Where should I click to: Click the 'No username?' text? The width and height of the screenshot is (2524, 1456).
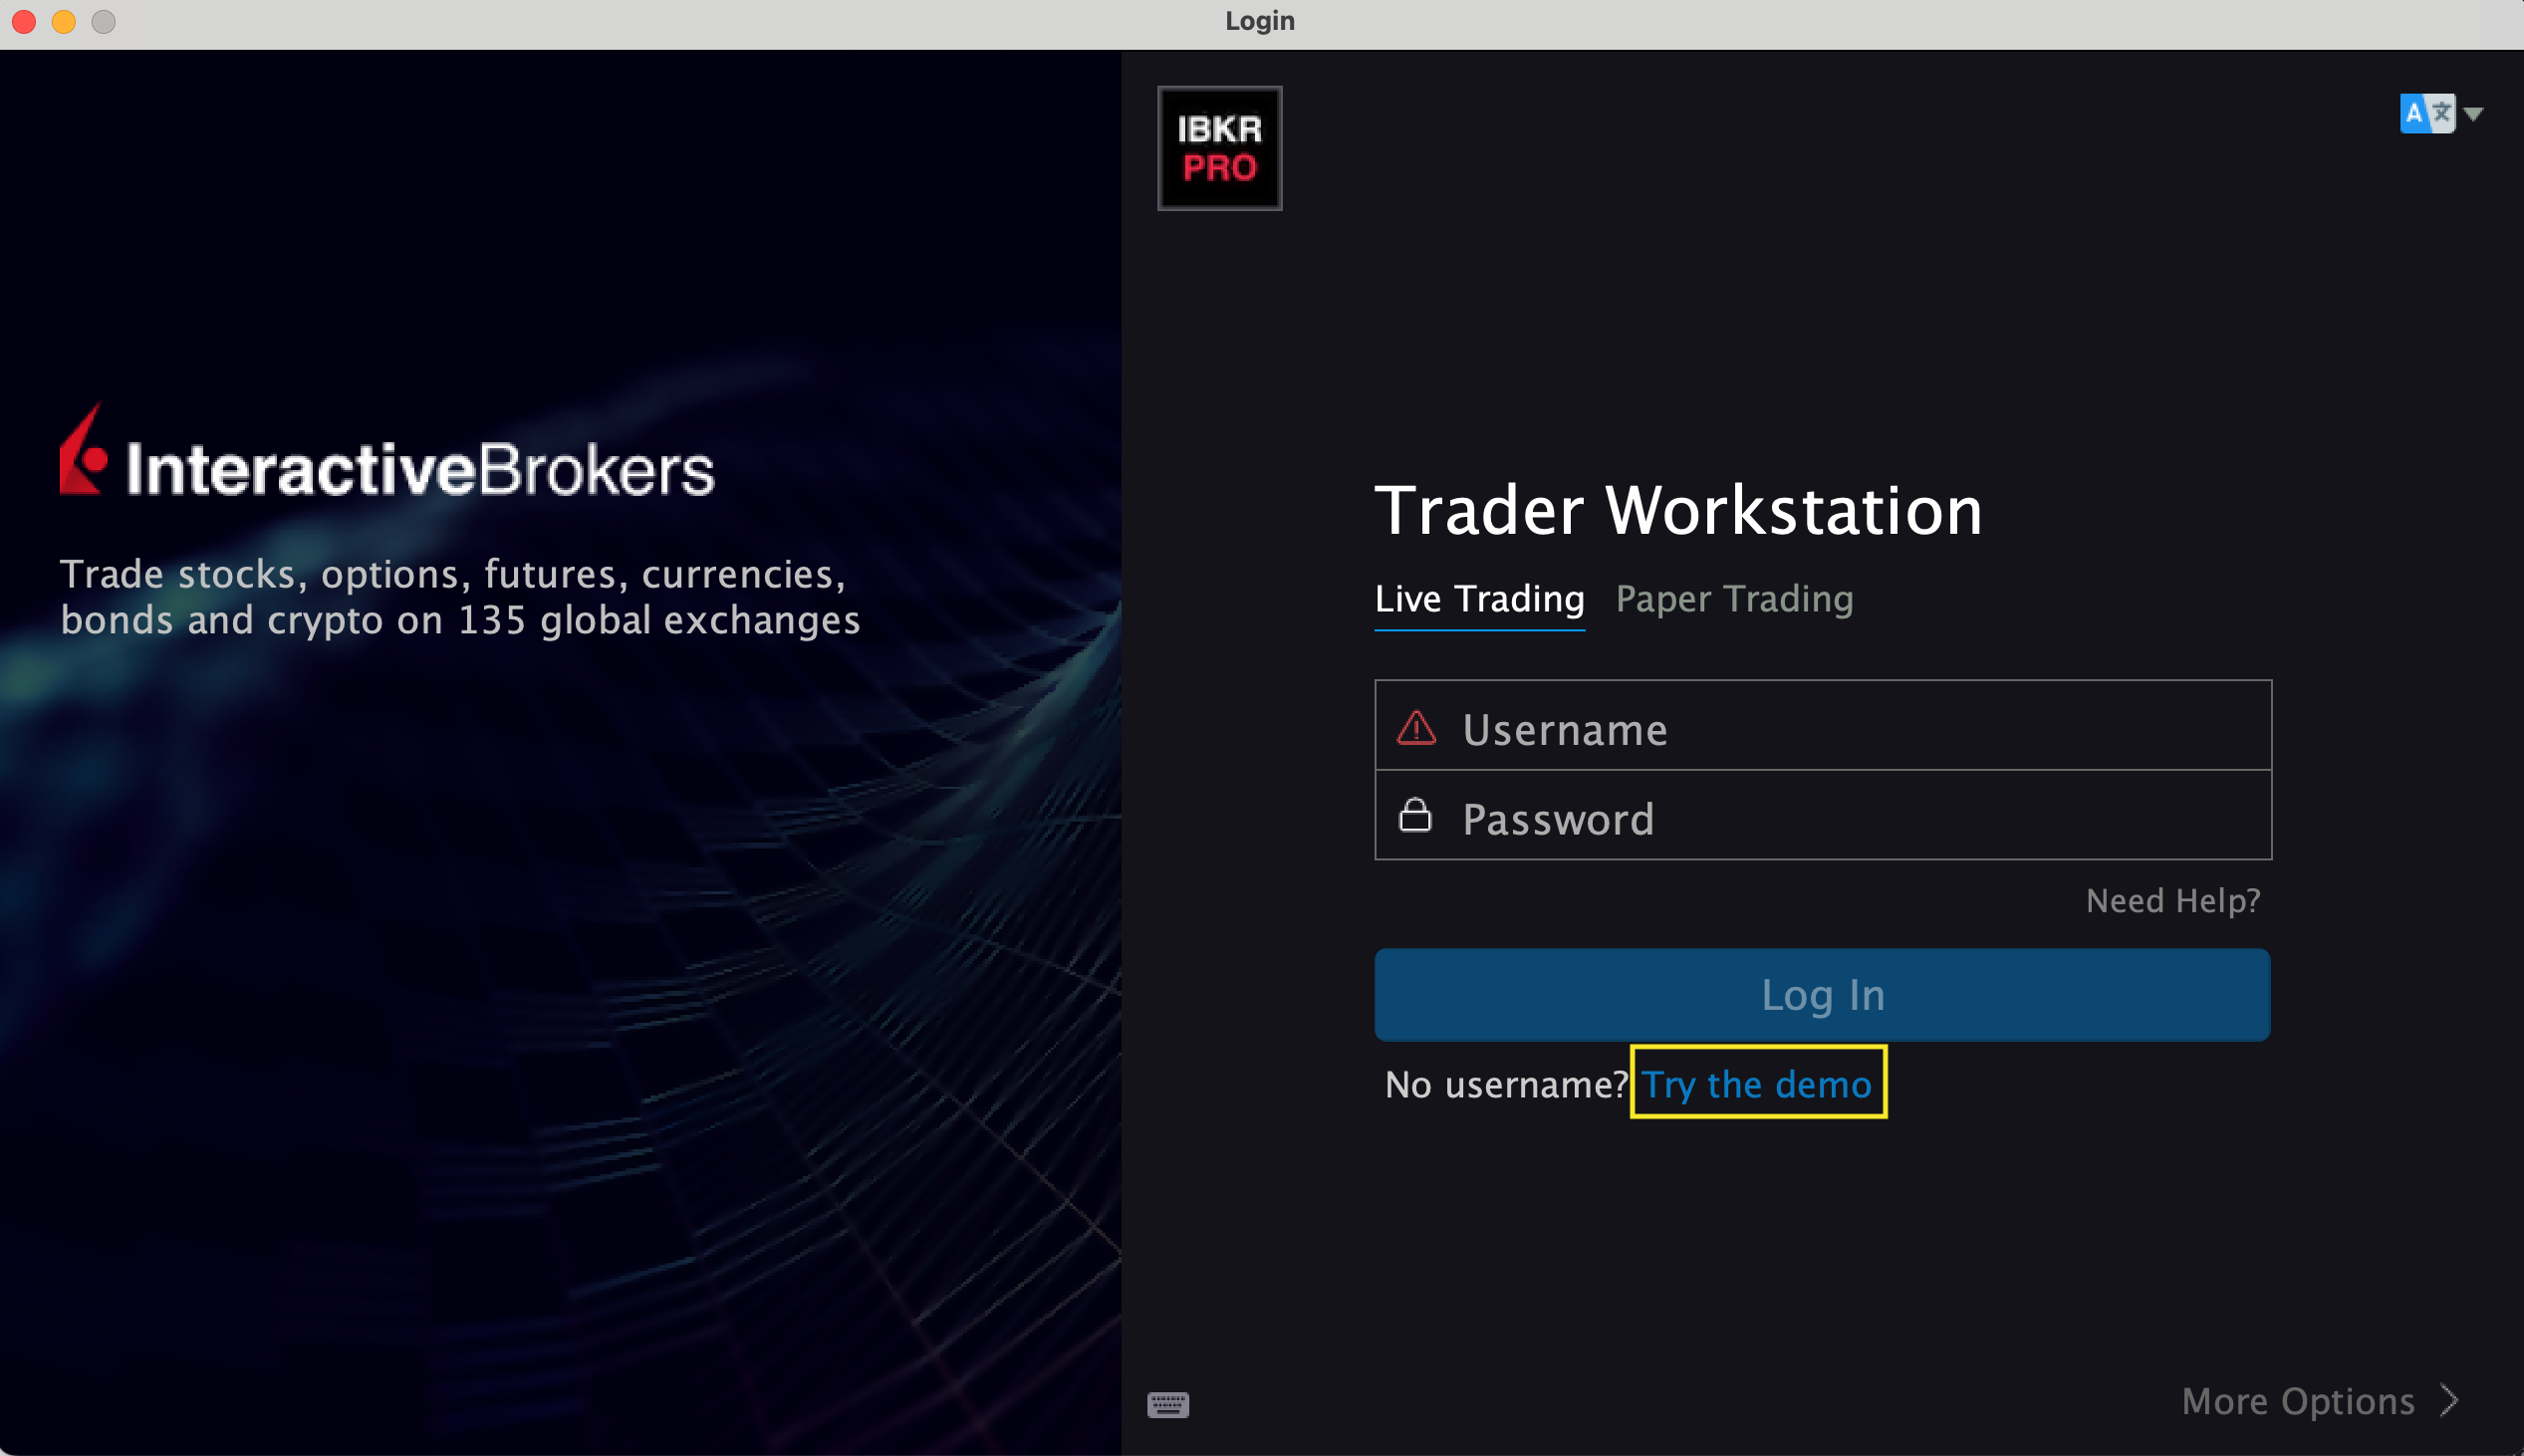(x=1507, y=1084)
